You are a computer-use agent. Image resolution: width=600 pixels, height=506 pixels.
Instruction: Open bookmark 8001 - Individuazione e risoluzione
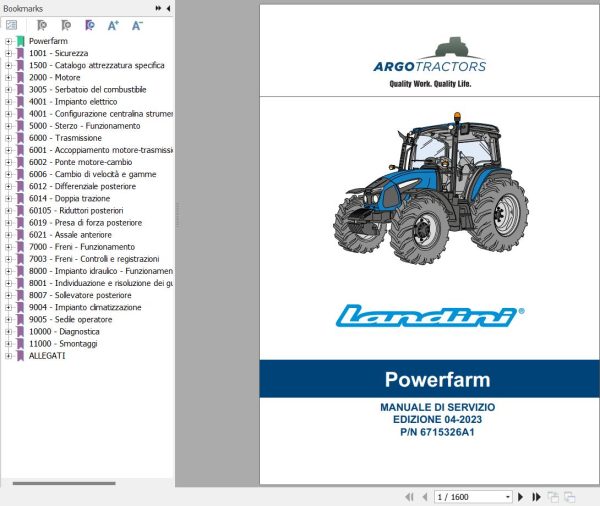(x=101, y=283)
